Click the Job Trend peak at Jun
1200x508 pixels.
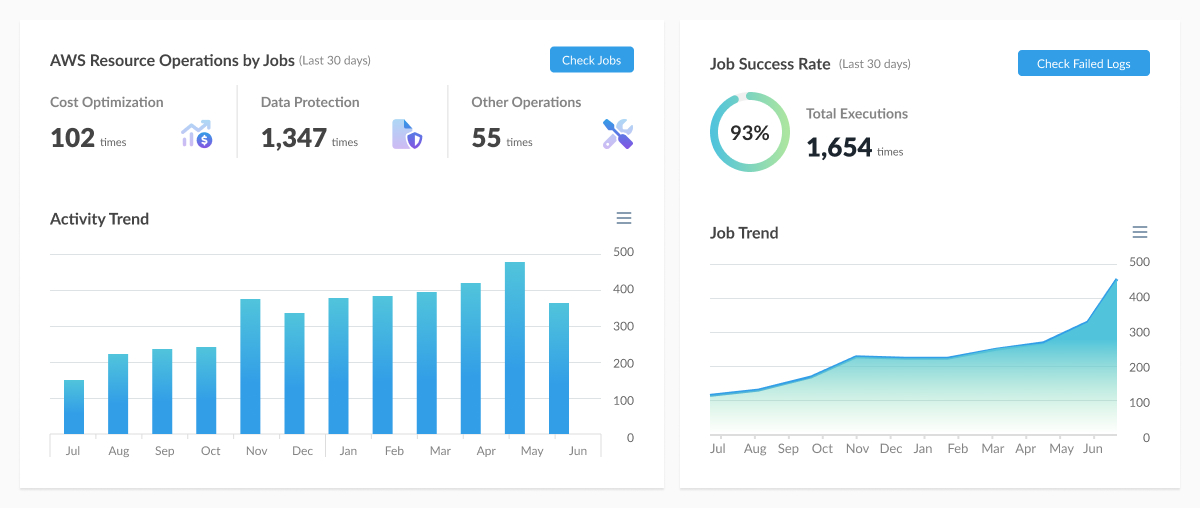coord(1116,281)
